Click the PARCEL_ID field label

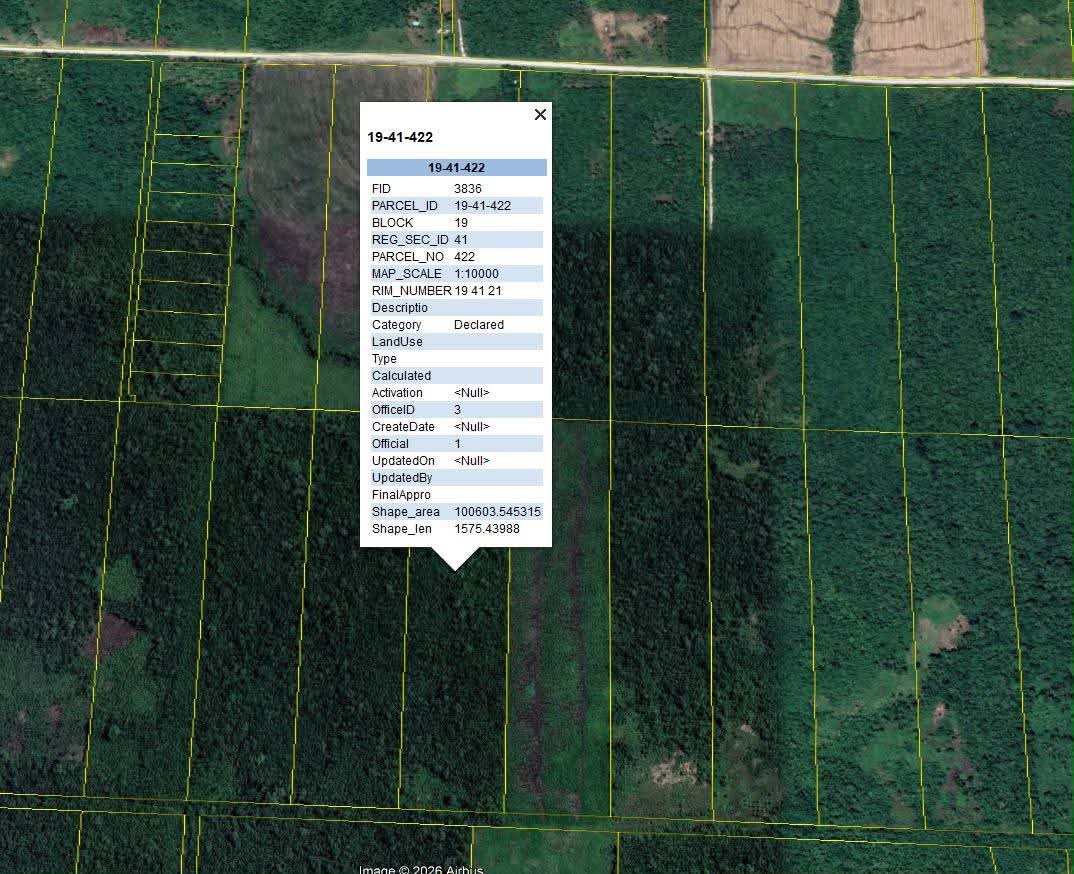[404, 205]
